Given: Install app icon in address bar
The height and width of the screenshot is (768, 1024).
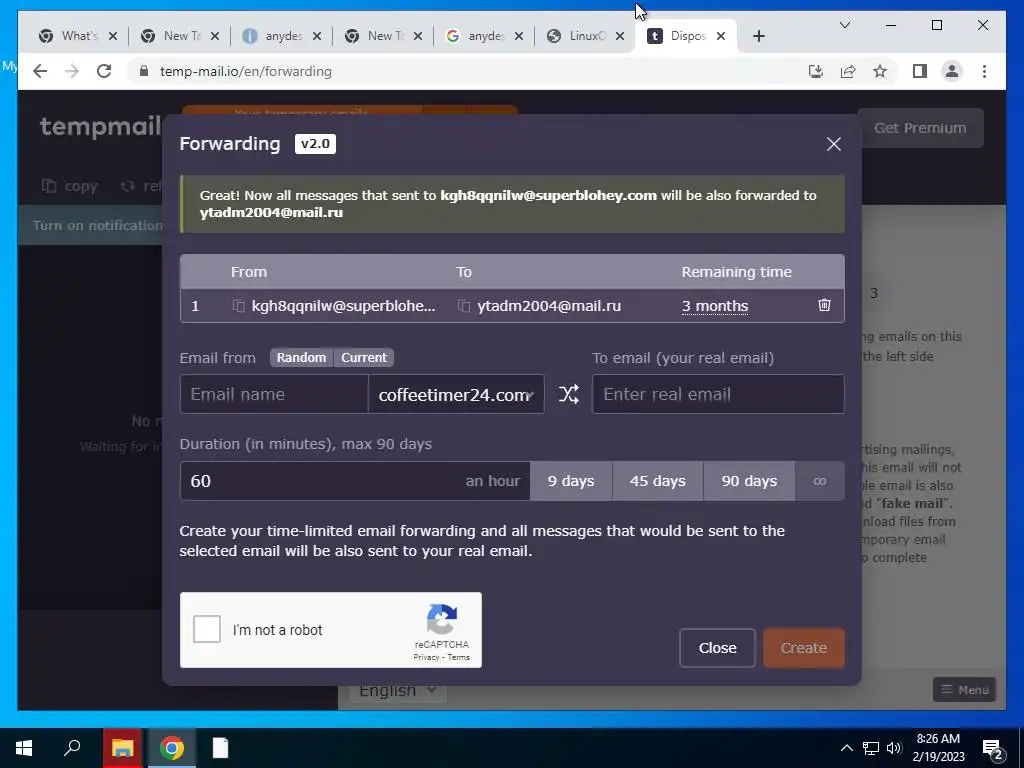Looking at the screenshot, I should tap(816, 71).
